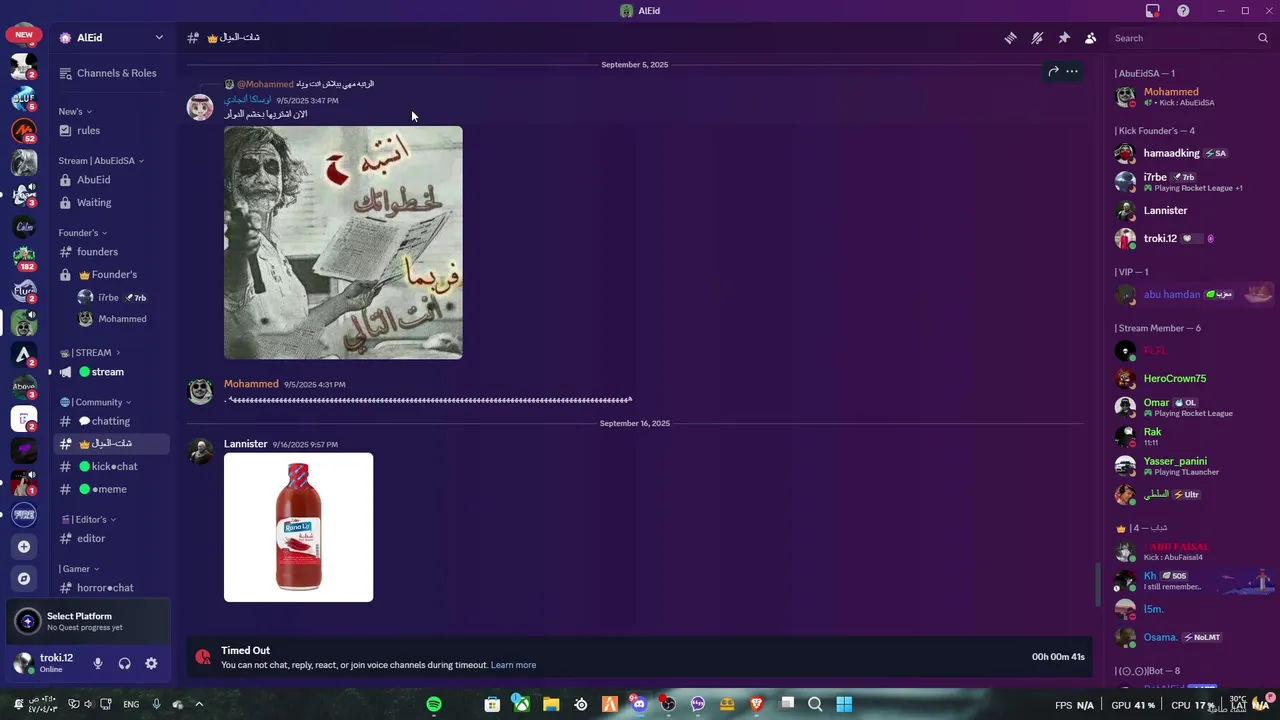Click chat scrollbar thumb

coord(1097,584)
